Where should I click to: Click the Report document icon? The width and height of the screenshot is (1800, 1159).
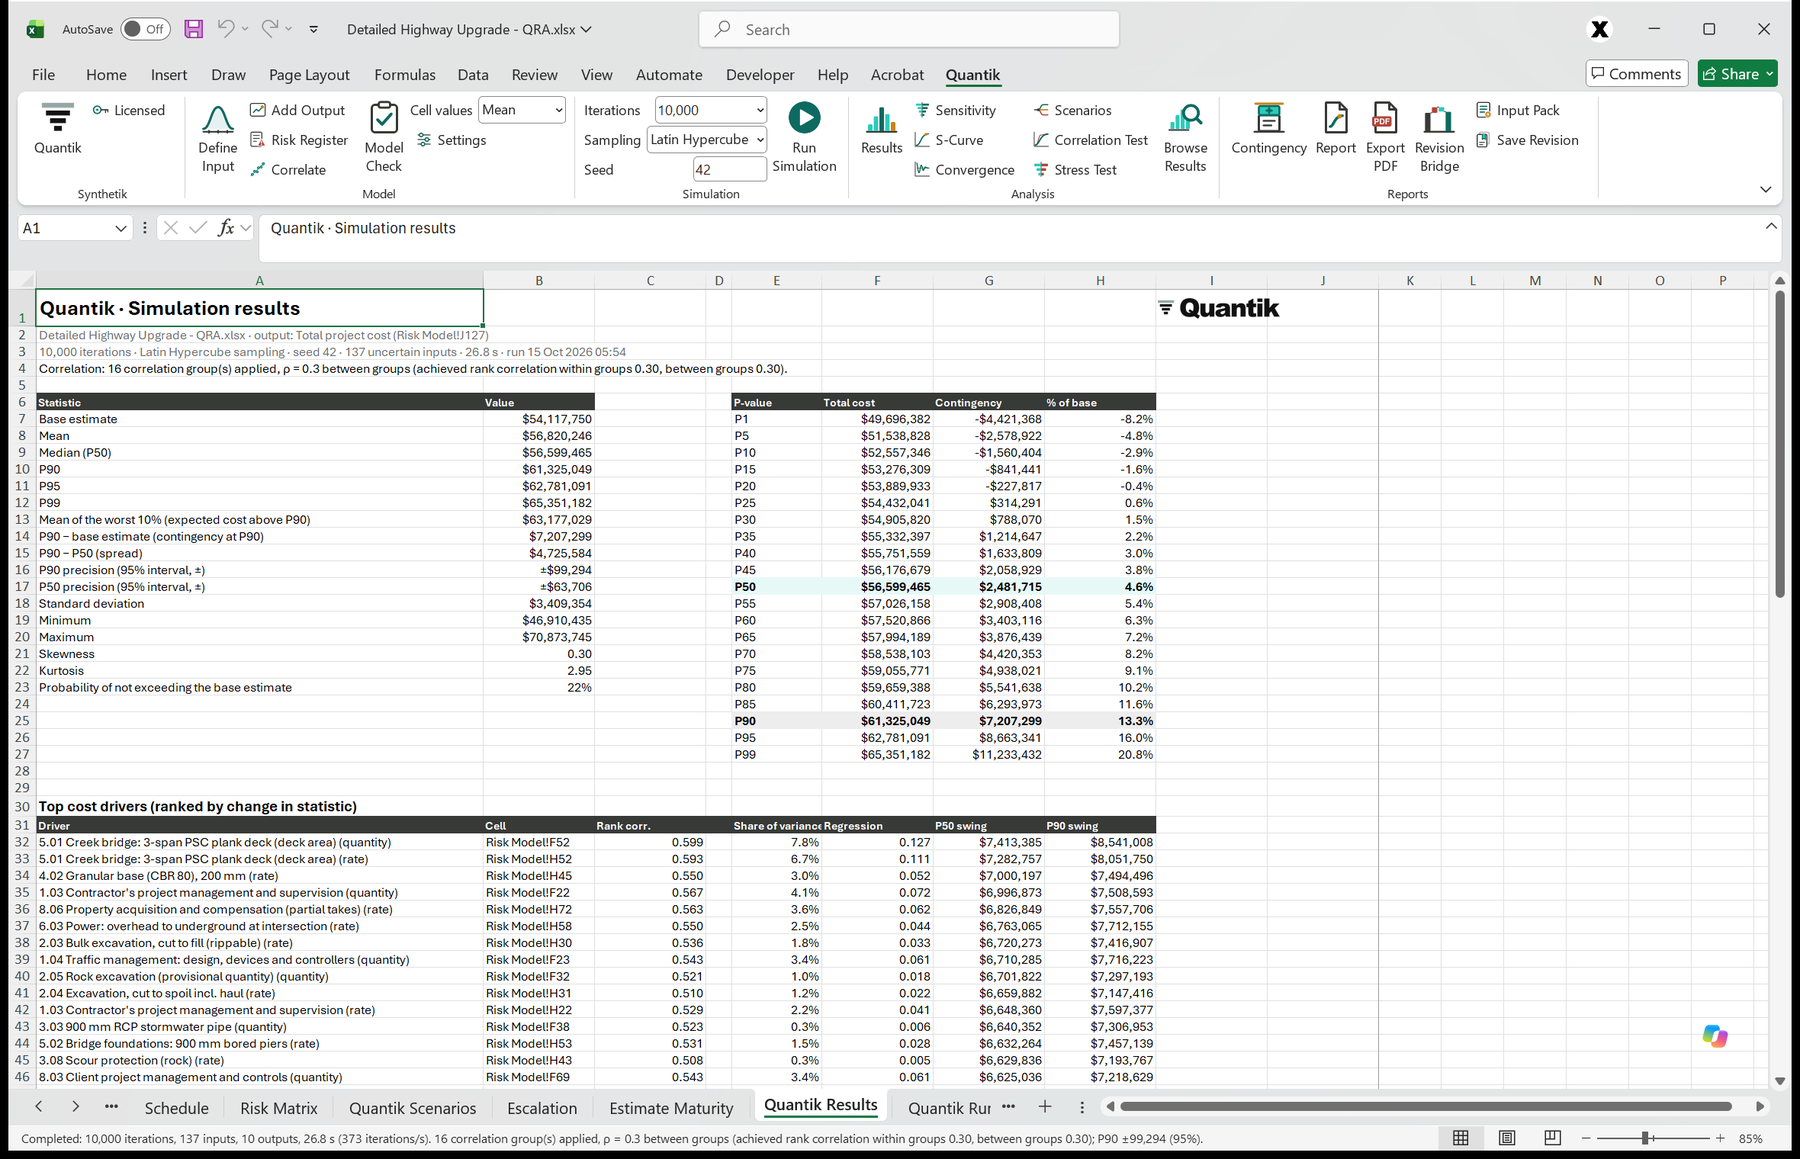[x=1335, y=118]
